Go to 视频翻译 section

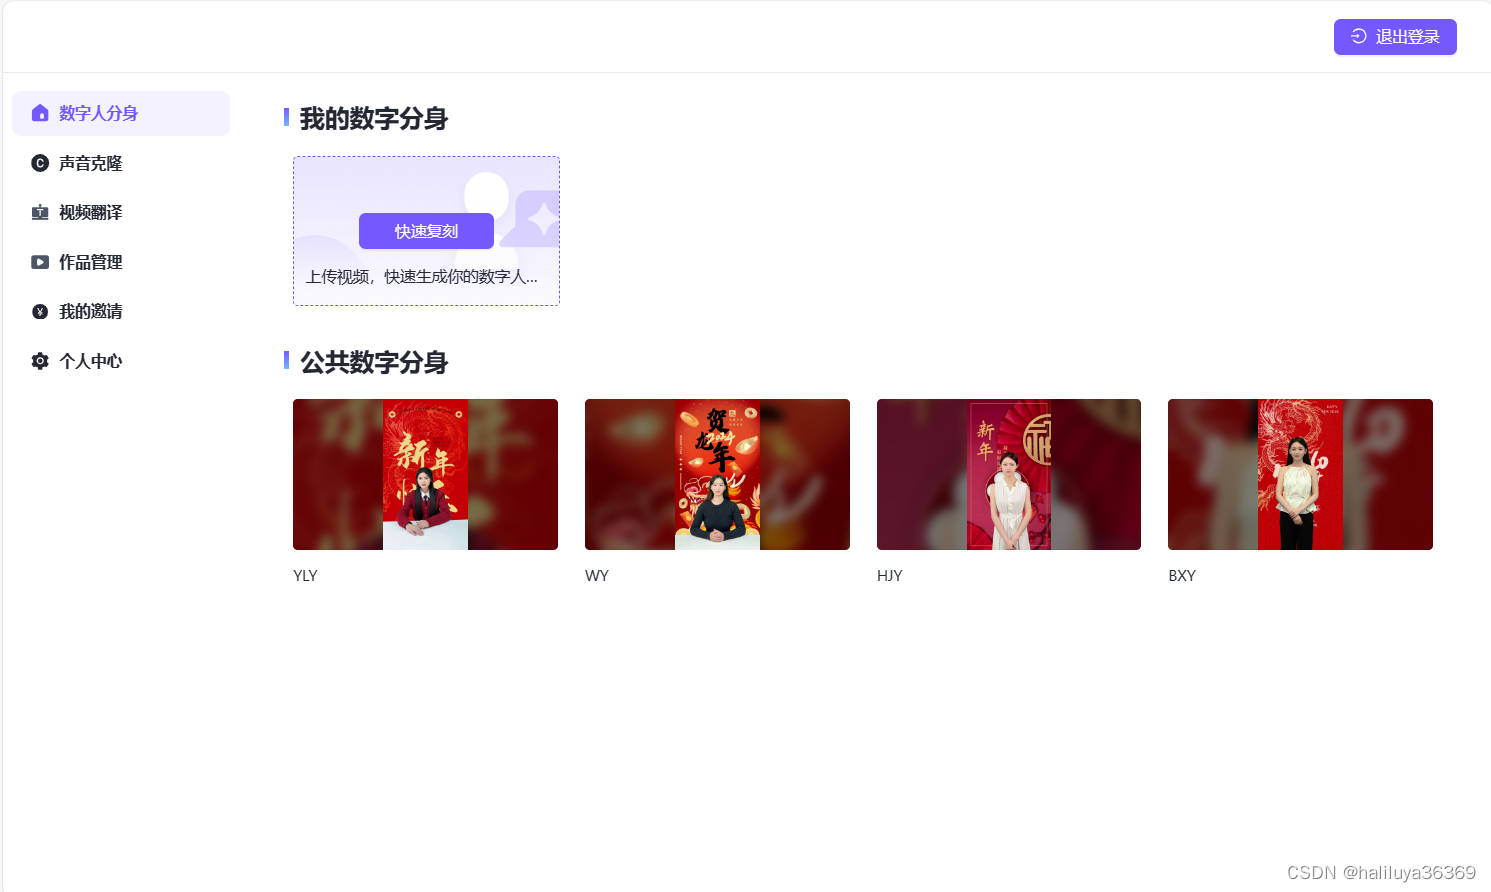click(121, 212)
